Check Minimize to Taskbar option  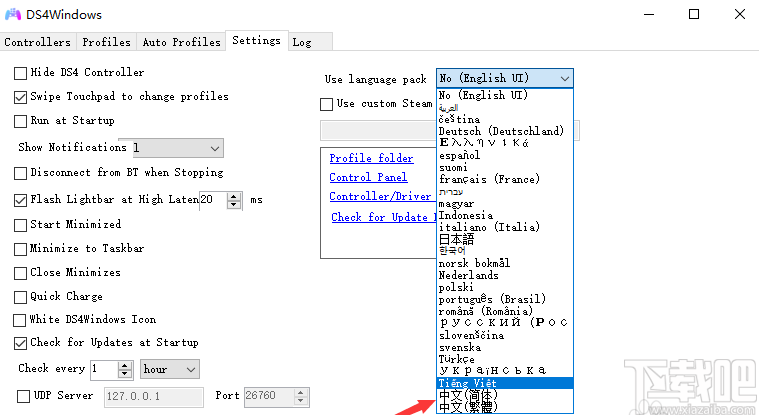[x=20, y=249]
